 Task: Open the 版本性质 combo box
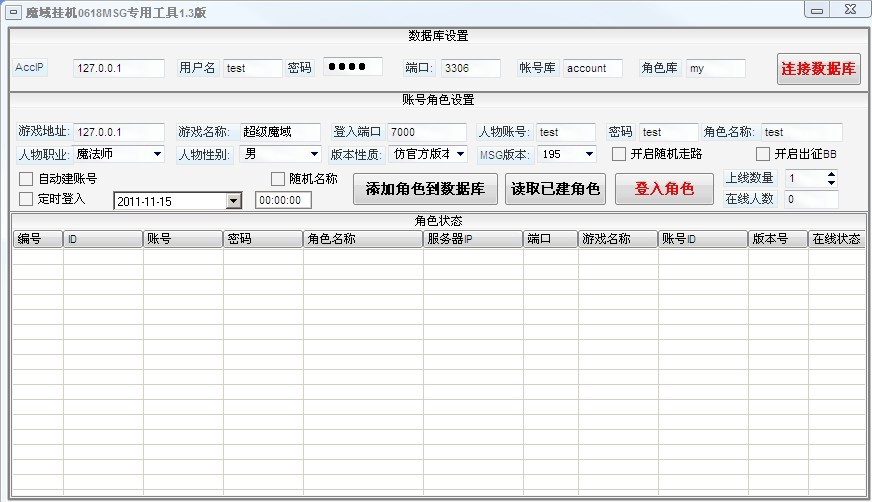(x=459, y=154)
